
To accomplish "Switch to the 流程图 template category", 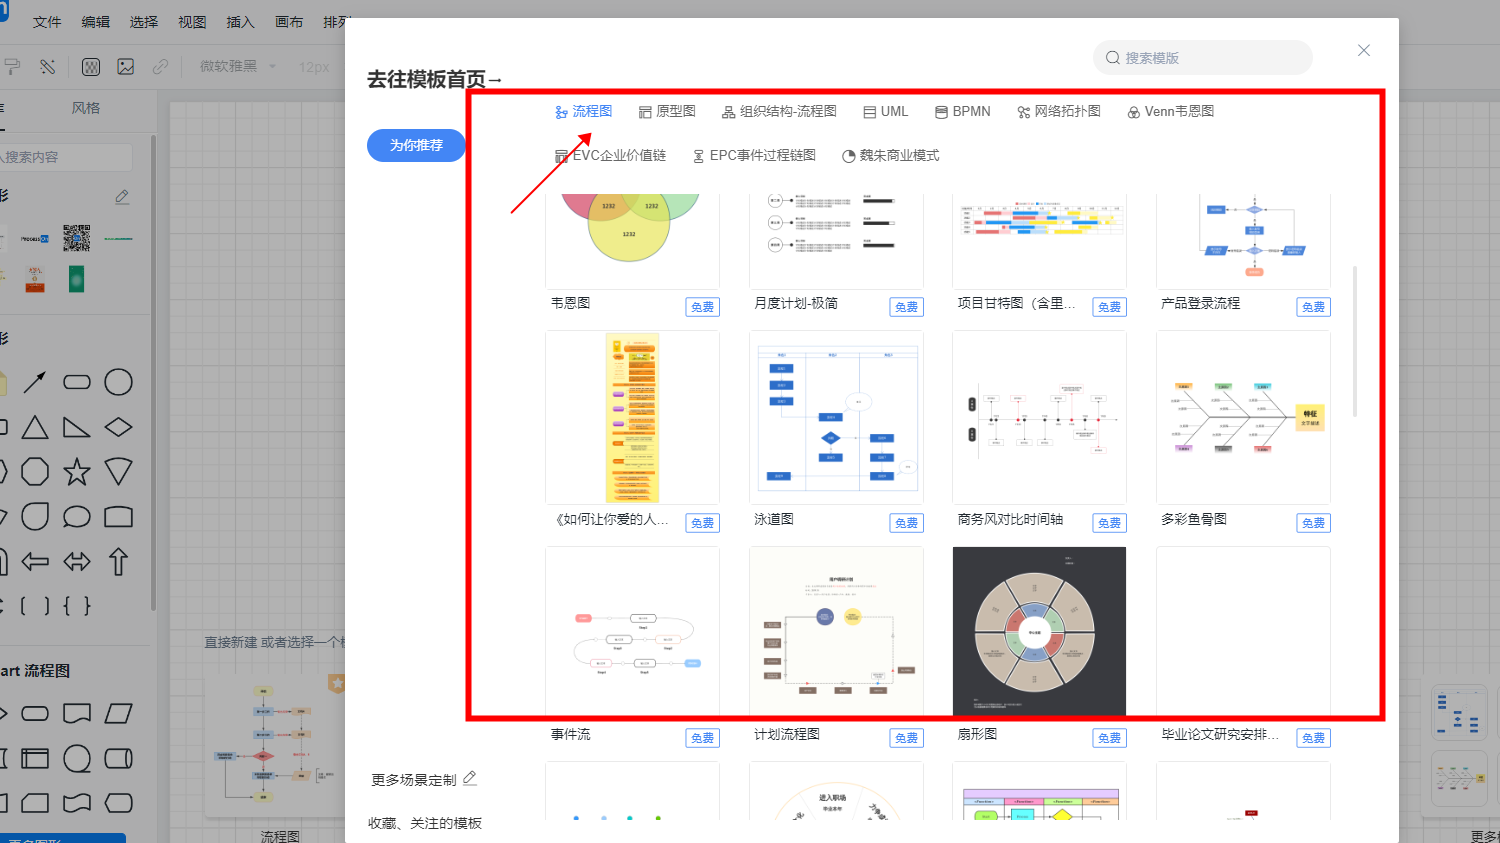I will tap(583, 112).
